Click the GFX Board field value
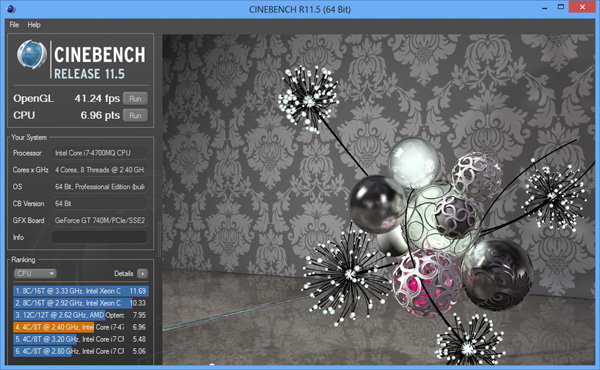The image size is (600, 370). tap(99, 220)
